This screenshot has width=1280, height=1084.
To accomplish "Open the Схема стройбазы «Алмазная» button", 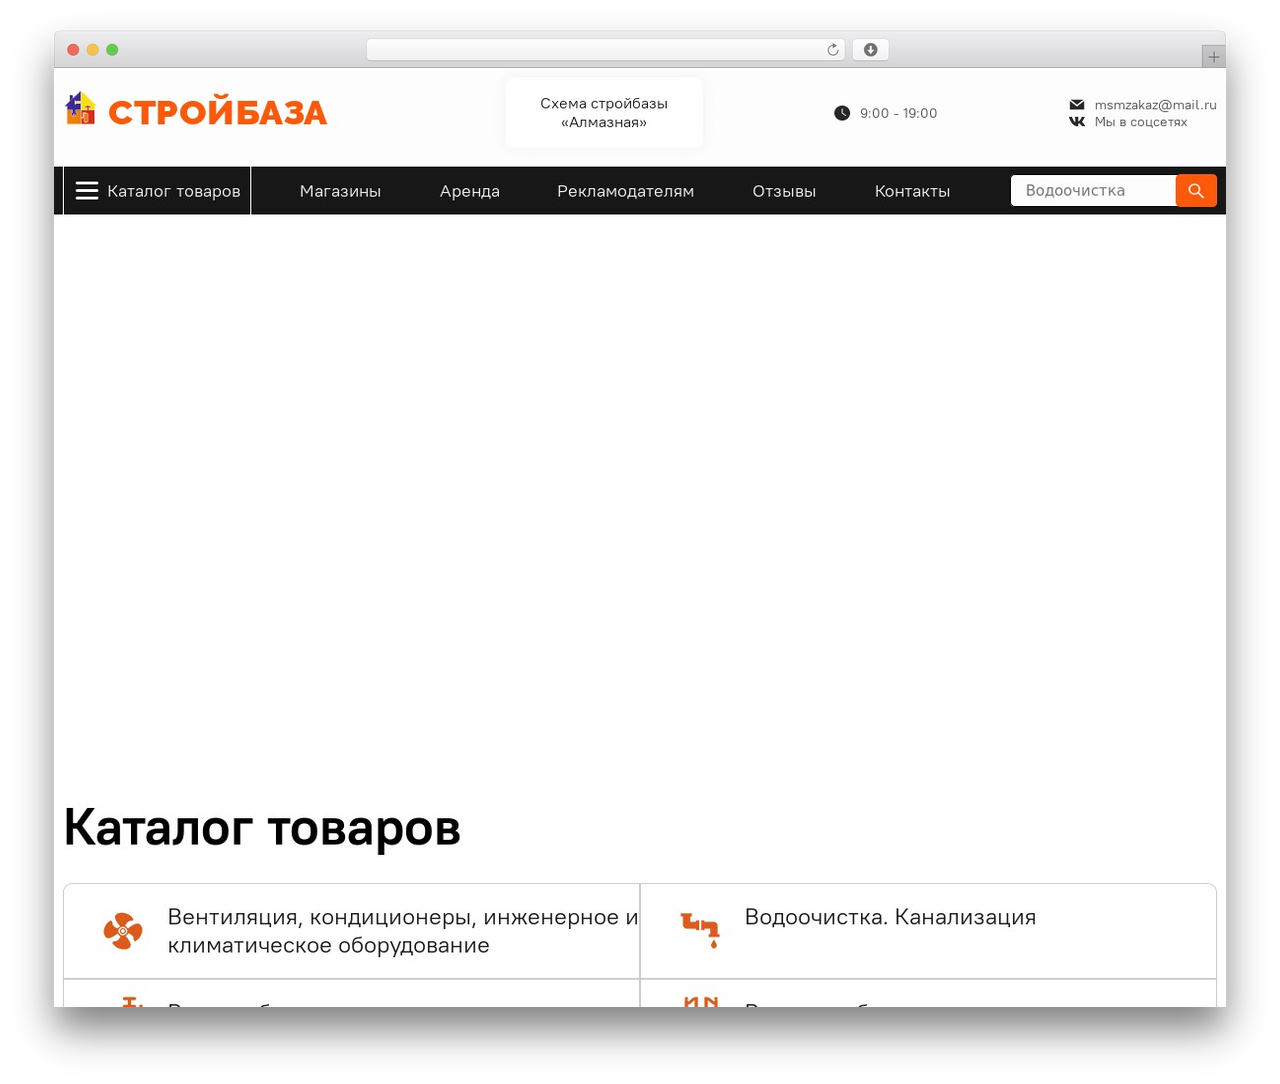I will pyautogui.click(x=604, y=113).
